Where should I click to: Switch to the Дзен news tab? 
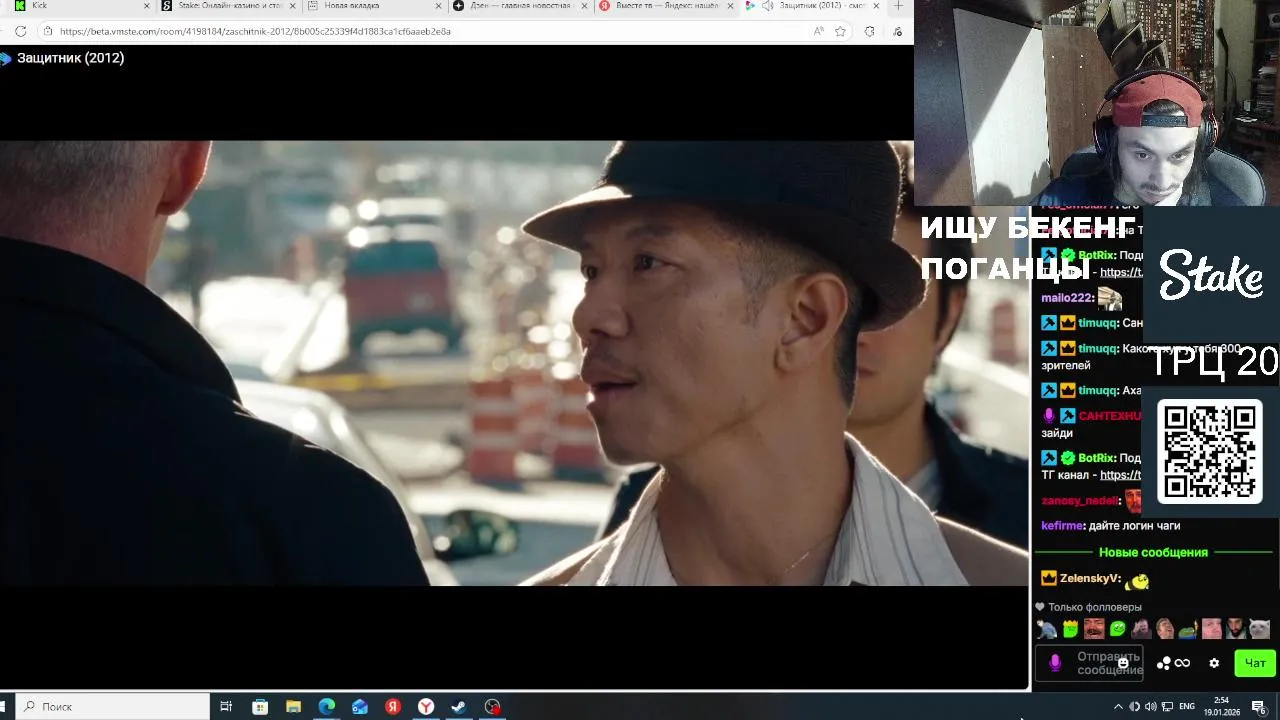point(520,6)
